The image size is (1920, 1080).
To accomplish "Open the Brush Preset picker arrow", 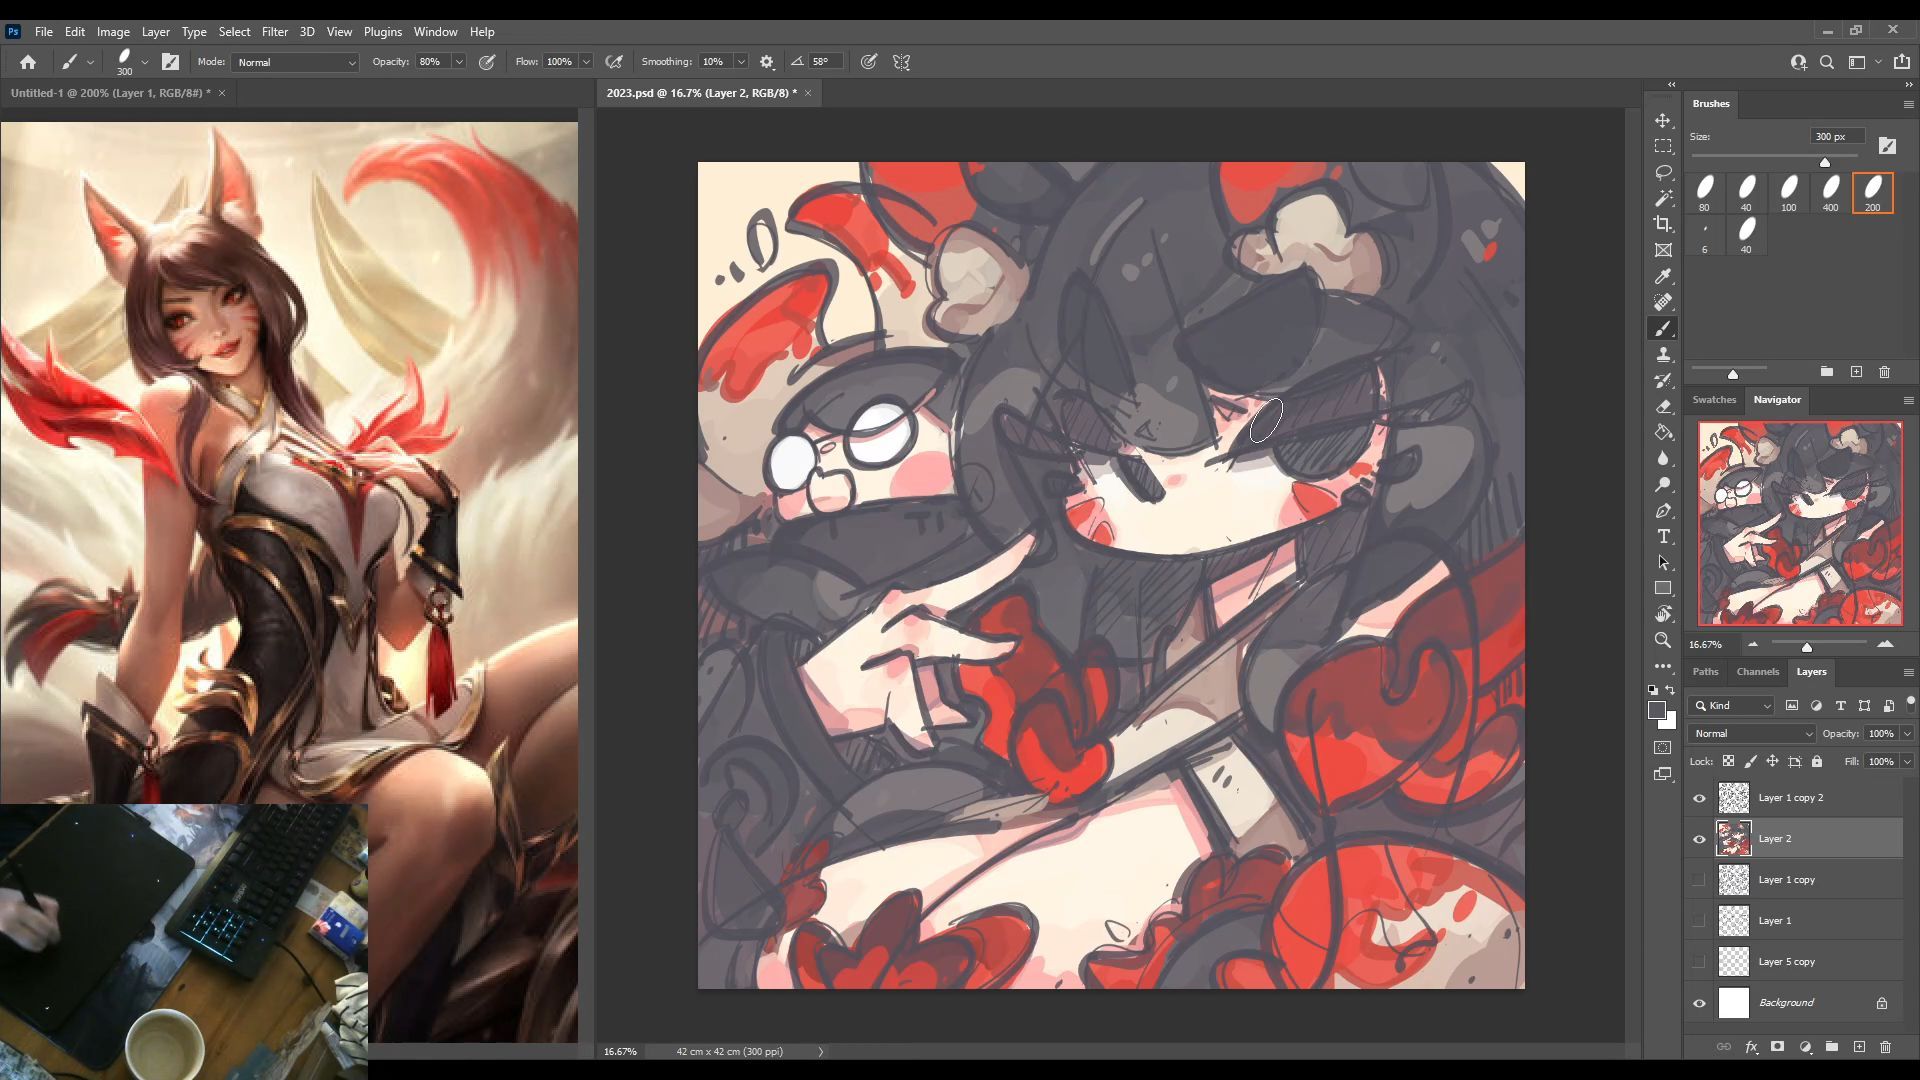I will pyautogui.click(x=145, y=62).
